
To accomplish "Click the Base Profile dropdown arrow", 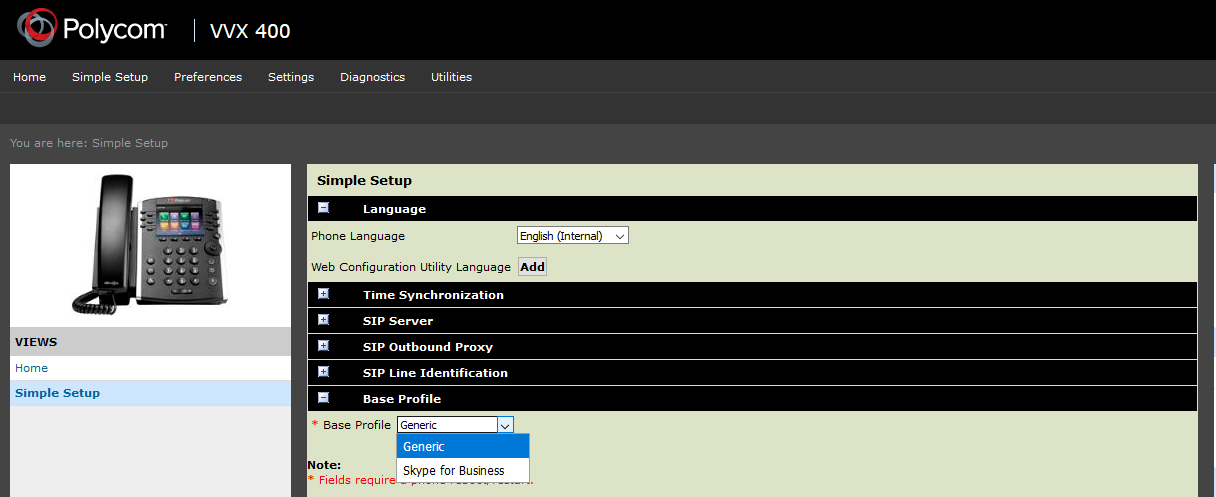I will [505, 425].
